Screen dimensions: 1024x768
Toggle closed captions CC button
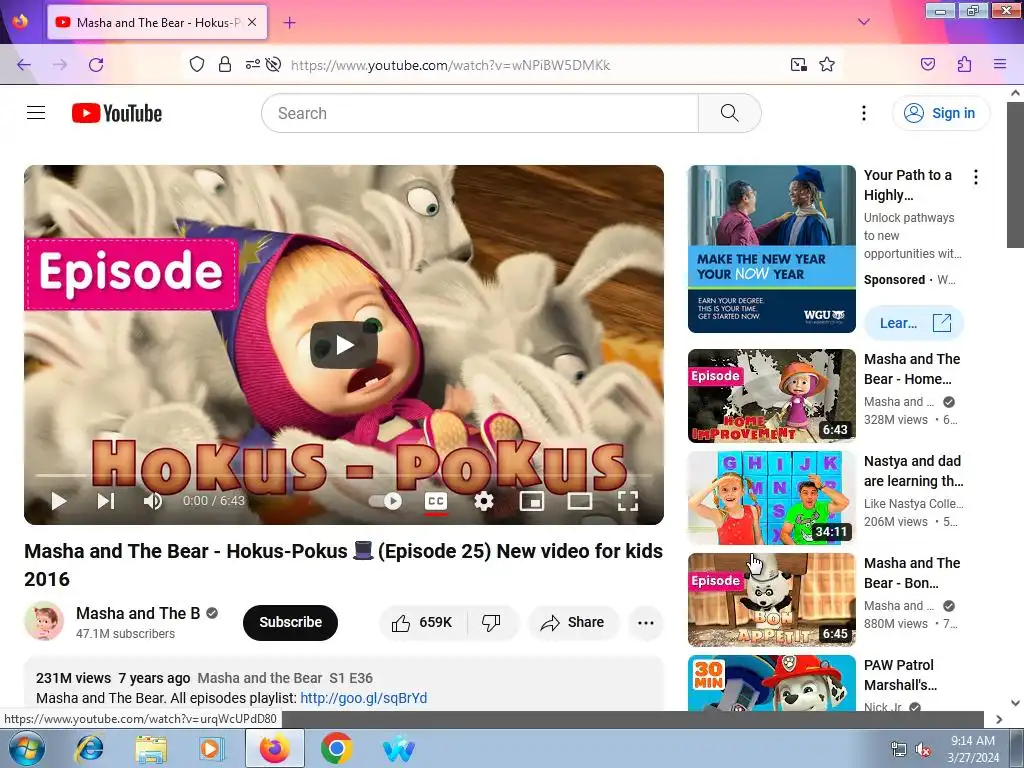(436, 501)
